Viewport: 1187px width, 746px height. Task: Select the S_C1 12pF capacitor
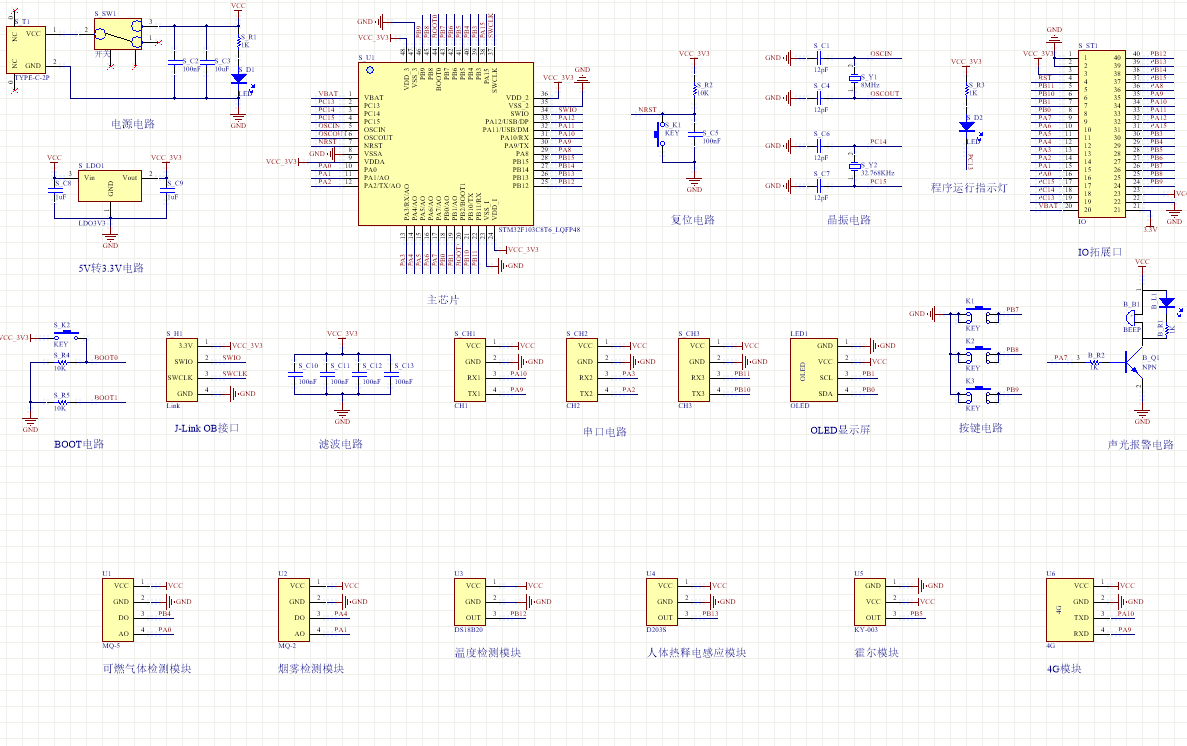820,57
